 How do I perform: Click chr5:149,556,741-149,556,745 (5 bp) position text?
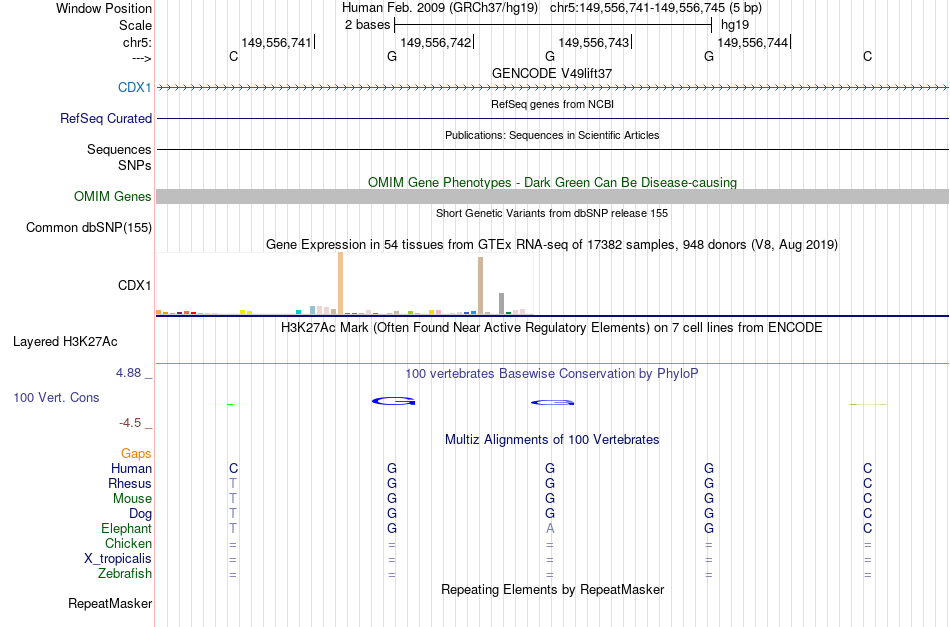[x=656, y=8]
